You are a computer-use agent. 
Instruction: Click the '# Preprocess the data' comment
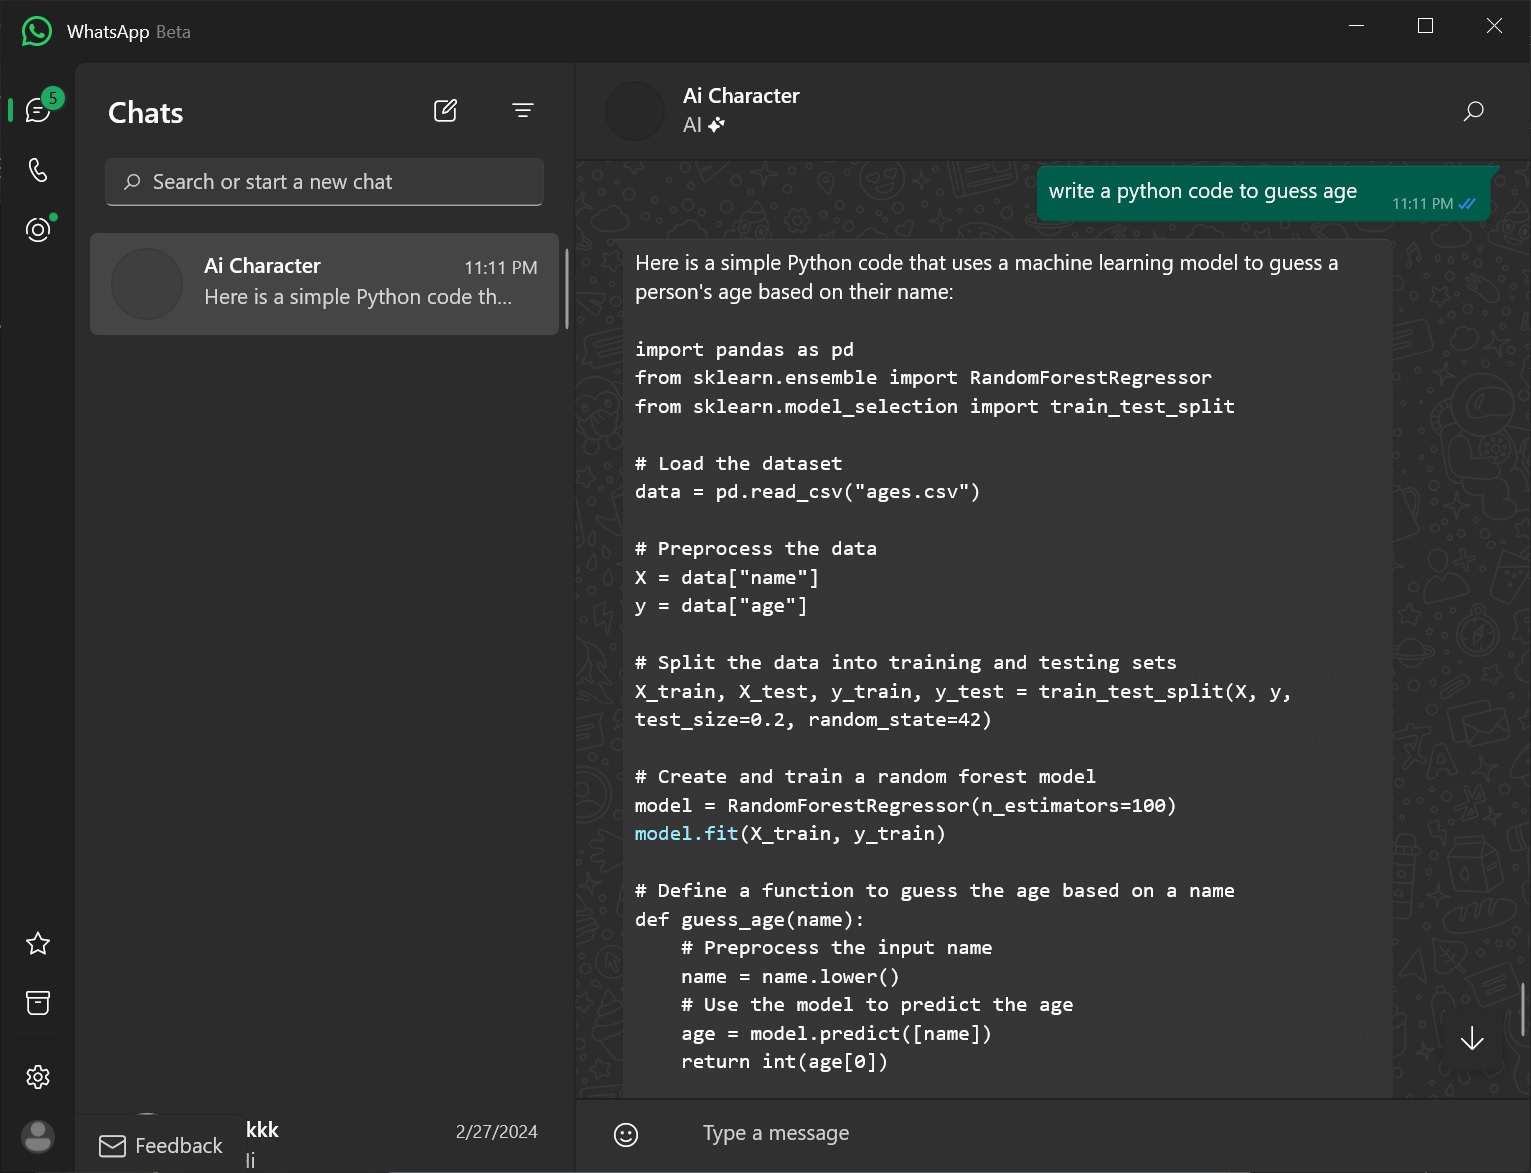pyautogui.click(x=756, y=549)
